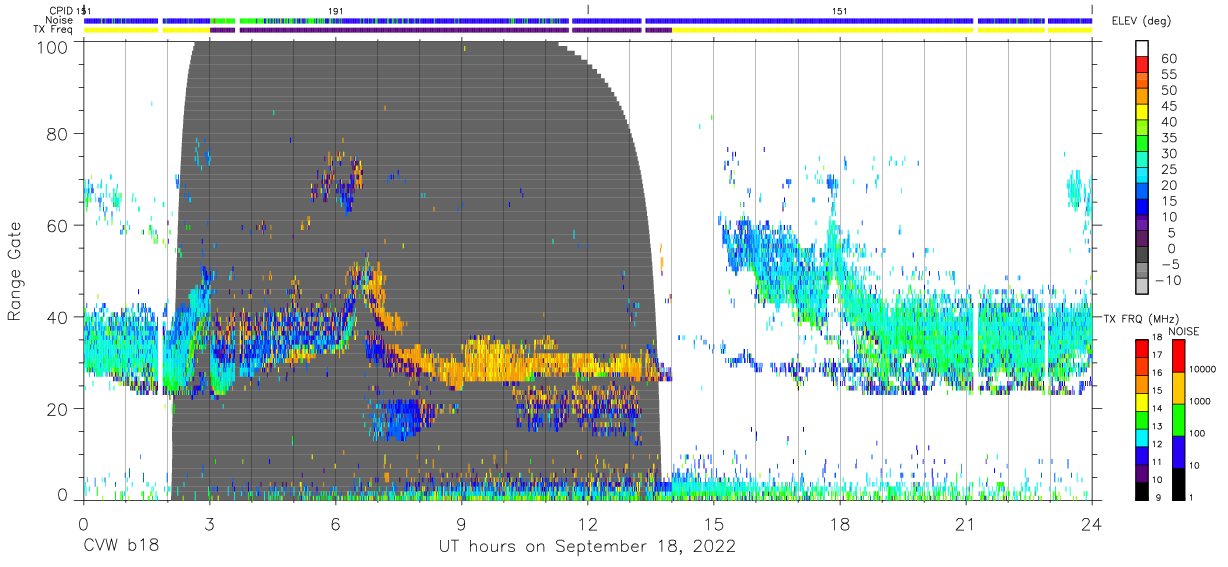This screenshot has height=567, width=1228.
Task: Click the TX FRQ colorbar label '17'
Action: tap(1155, 356)
